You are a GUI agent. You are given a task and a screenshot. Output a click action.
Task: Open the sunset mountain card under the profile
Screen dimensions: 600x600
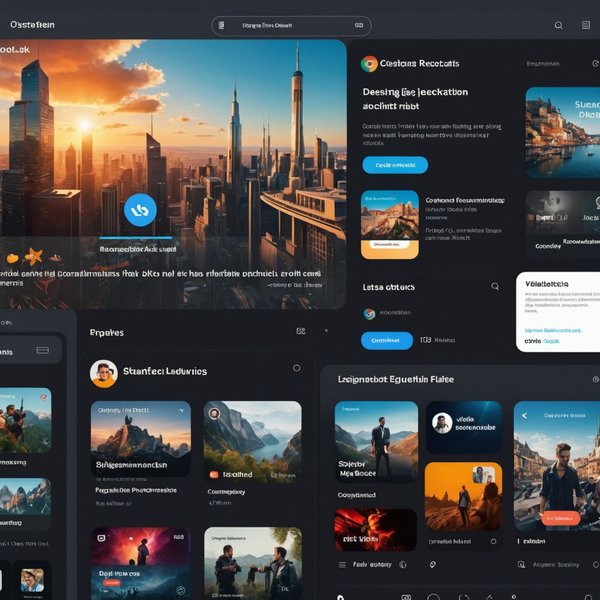tap(140, 439)
